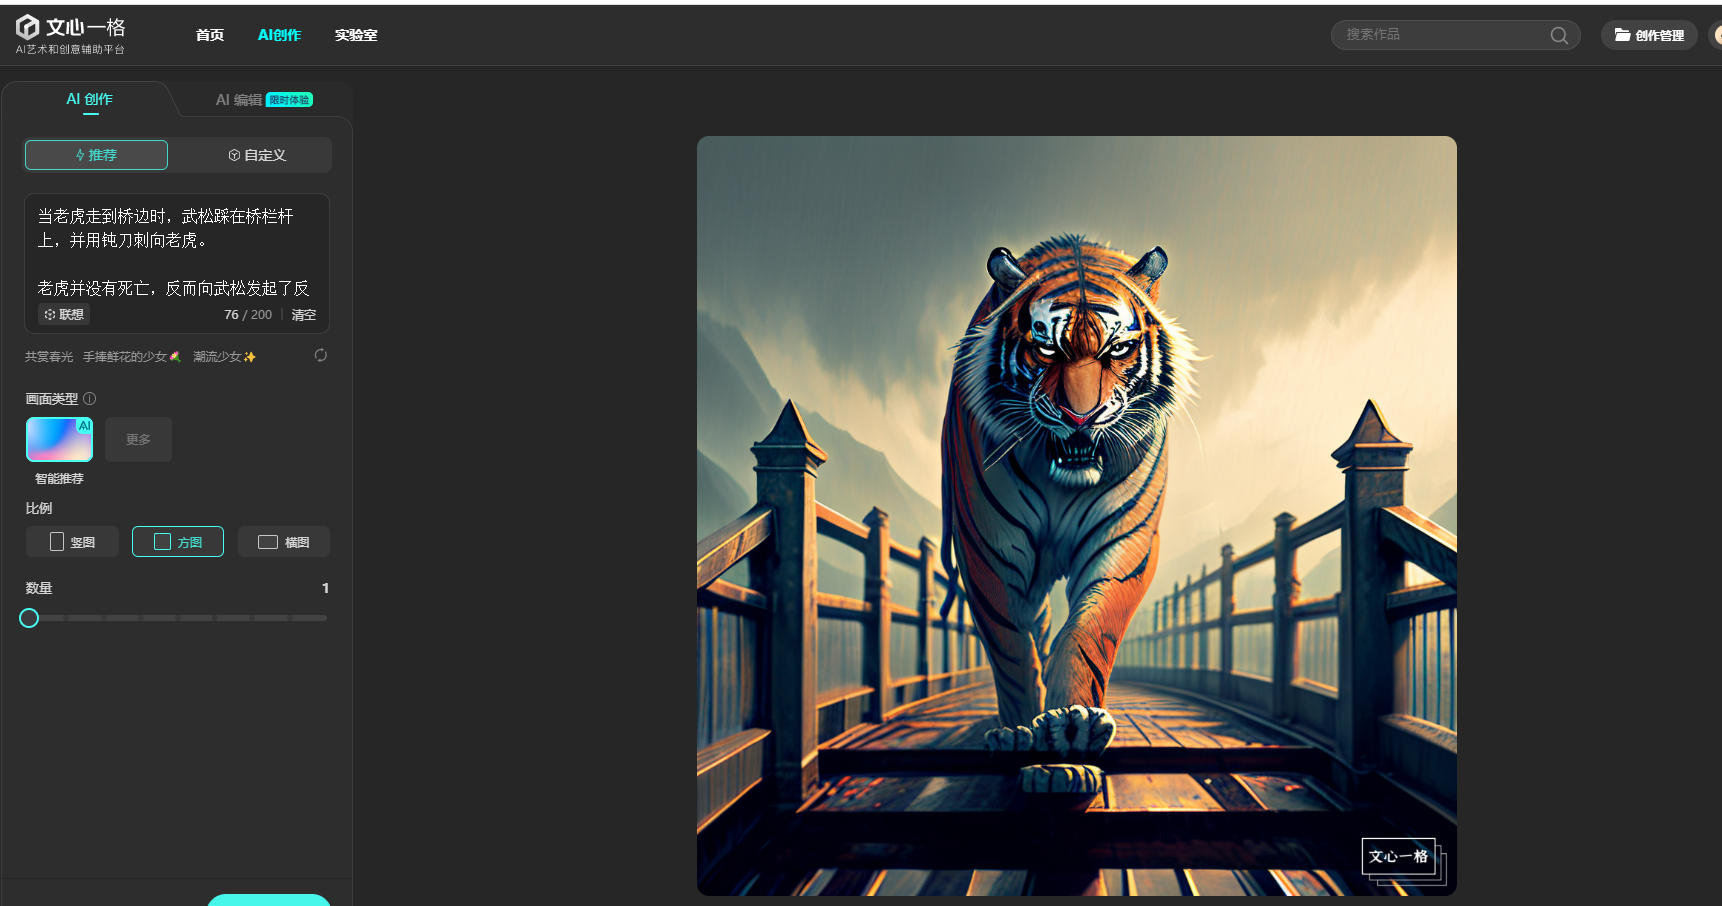Click the search magnifier icon
Image resolution: width=1722 pixels, height=906 pixels.
tap(1558, 36)
